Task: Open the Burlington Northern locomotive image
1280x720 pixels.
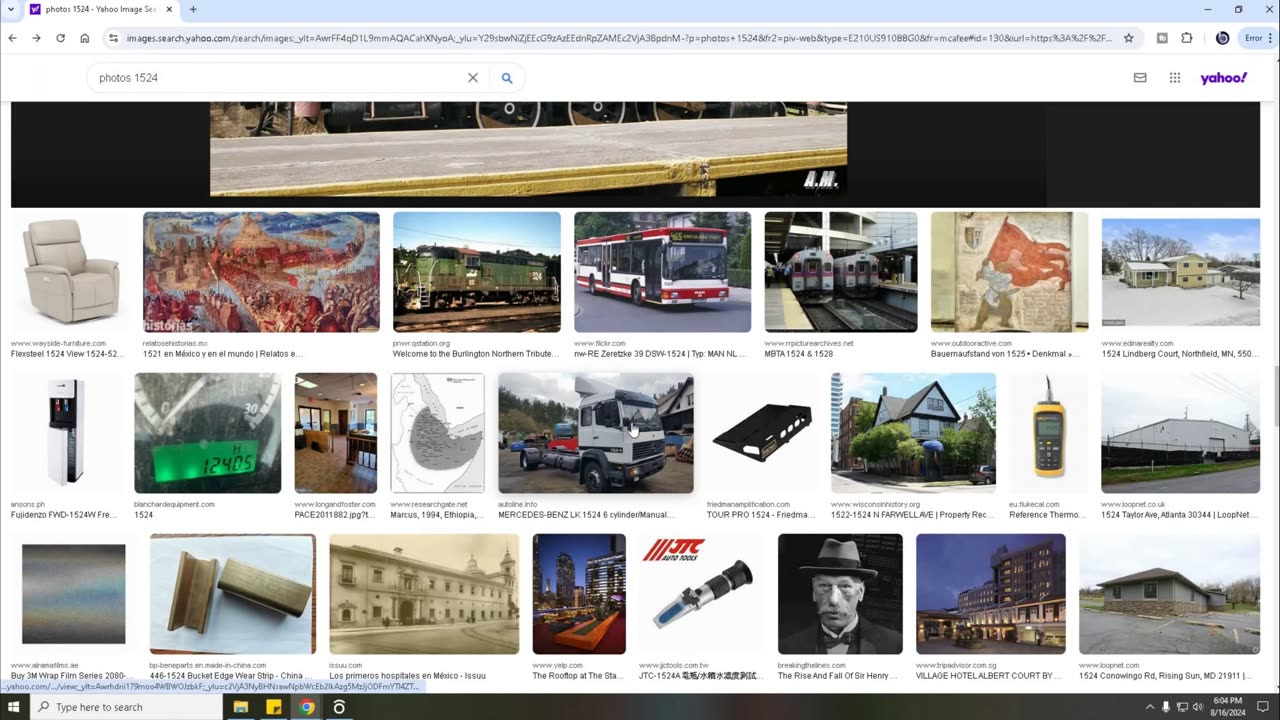Action: click(x=477, y=271)
